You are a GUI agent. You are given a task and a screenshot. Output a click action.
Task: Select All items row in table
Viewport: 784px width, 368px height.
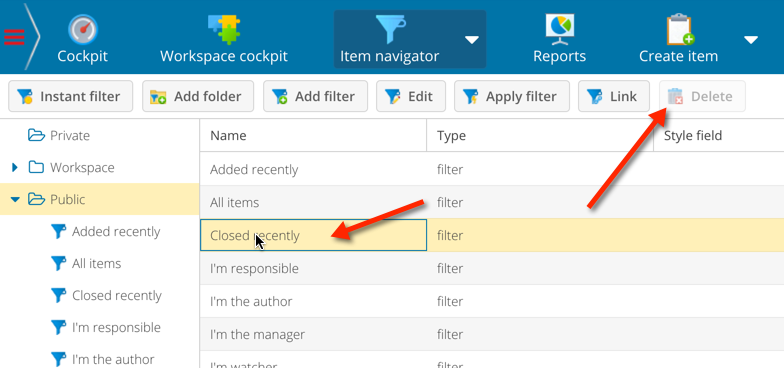tap(492, 202)
